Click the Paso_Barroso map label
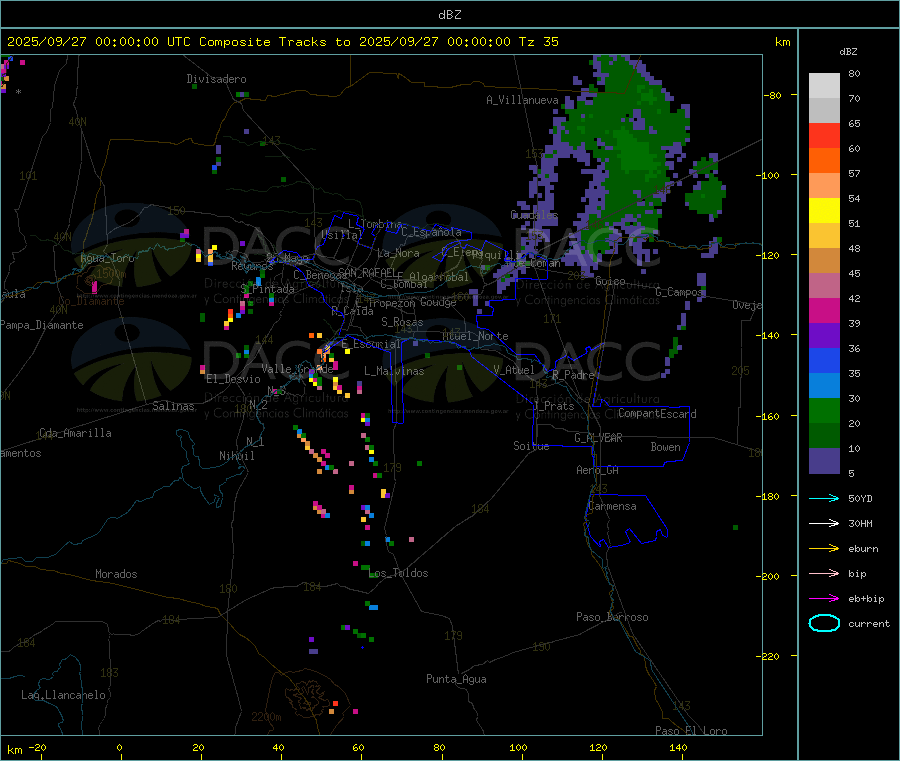The width and height of the screenshot is (900, 761). tap(612, 617)
